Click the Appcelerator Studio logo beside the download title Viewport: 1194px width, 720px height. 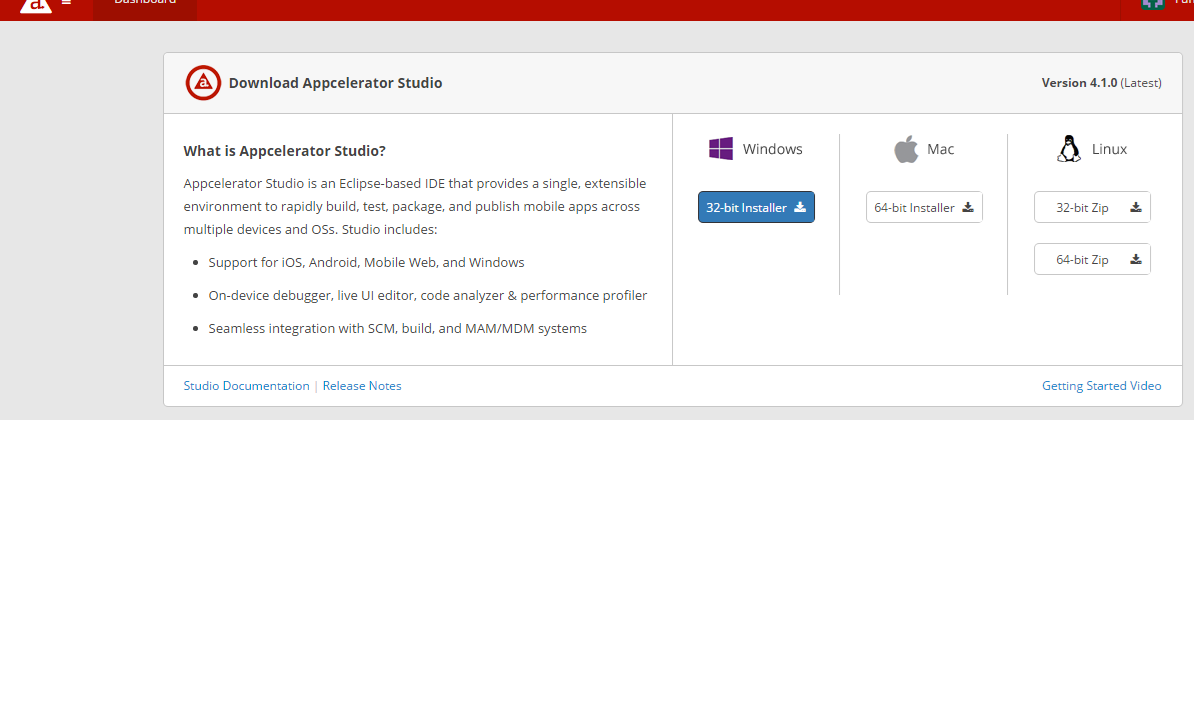[x=203, y=83]
